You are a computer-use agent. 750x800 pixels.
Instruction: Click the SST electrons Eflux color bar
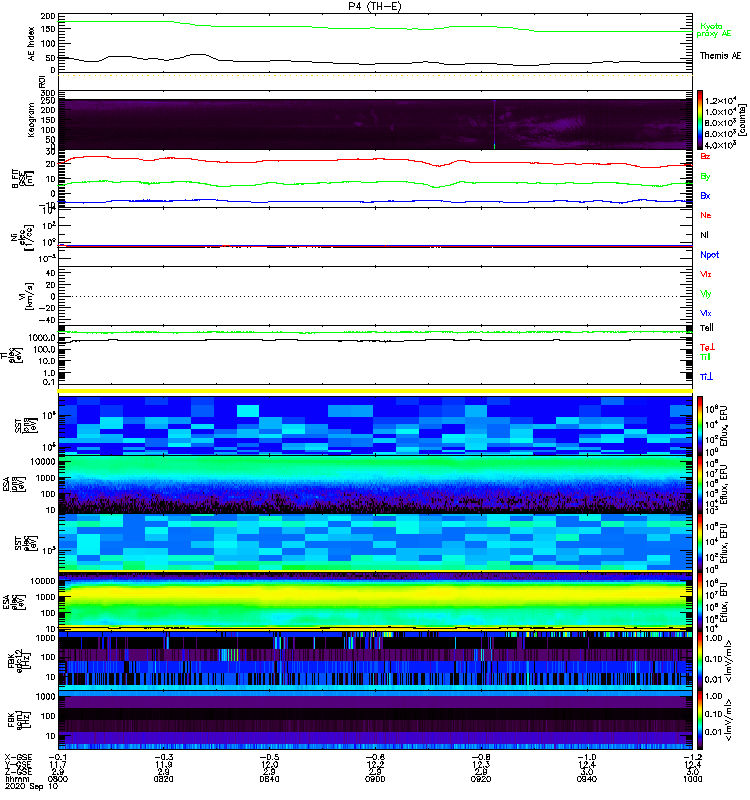click(x=700, y=544)
